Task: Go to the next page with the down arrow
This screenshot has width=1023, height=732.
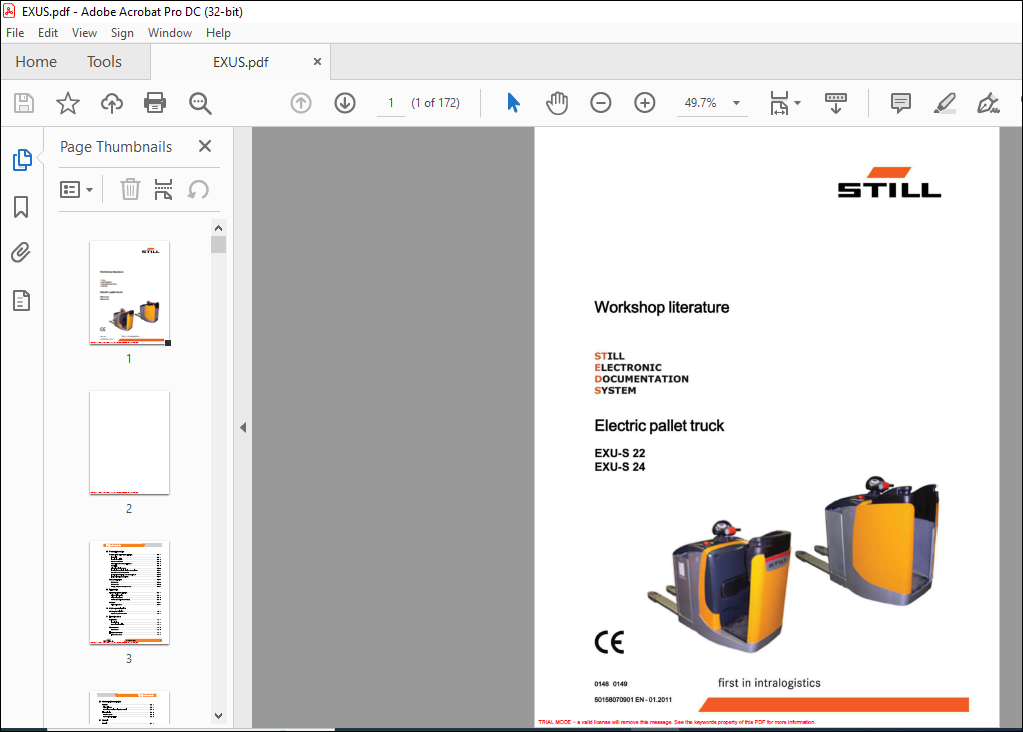Action: point(345,103)
